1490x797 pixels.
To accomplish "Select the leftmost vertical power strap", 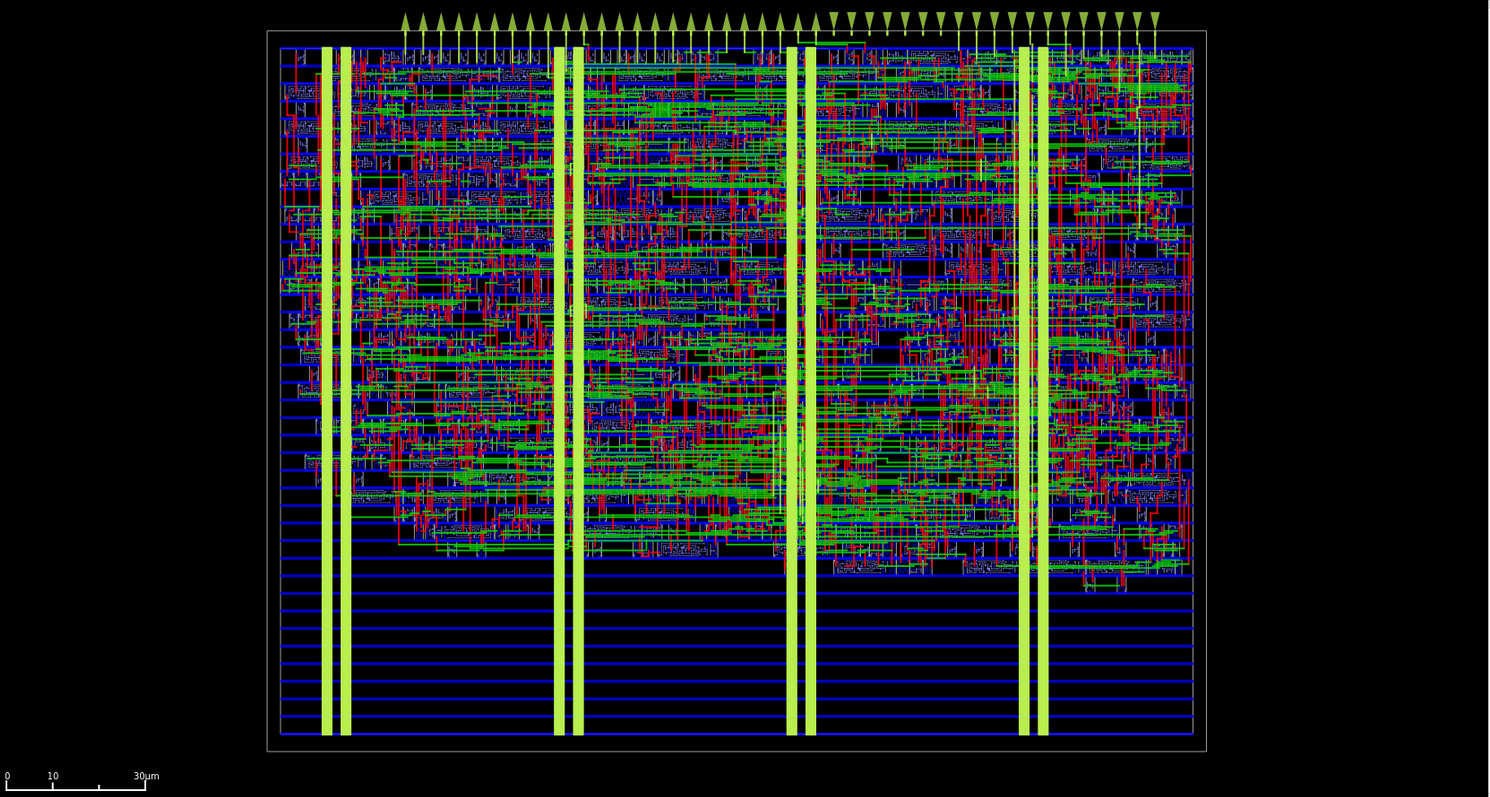I will (326, 400).
